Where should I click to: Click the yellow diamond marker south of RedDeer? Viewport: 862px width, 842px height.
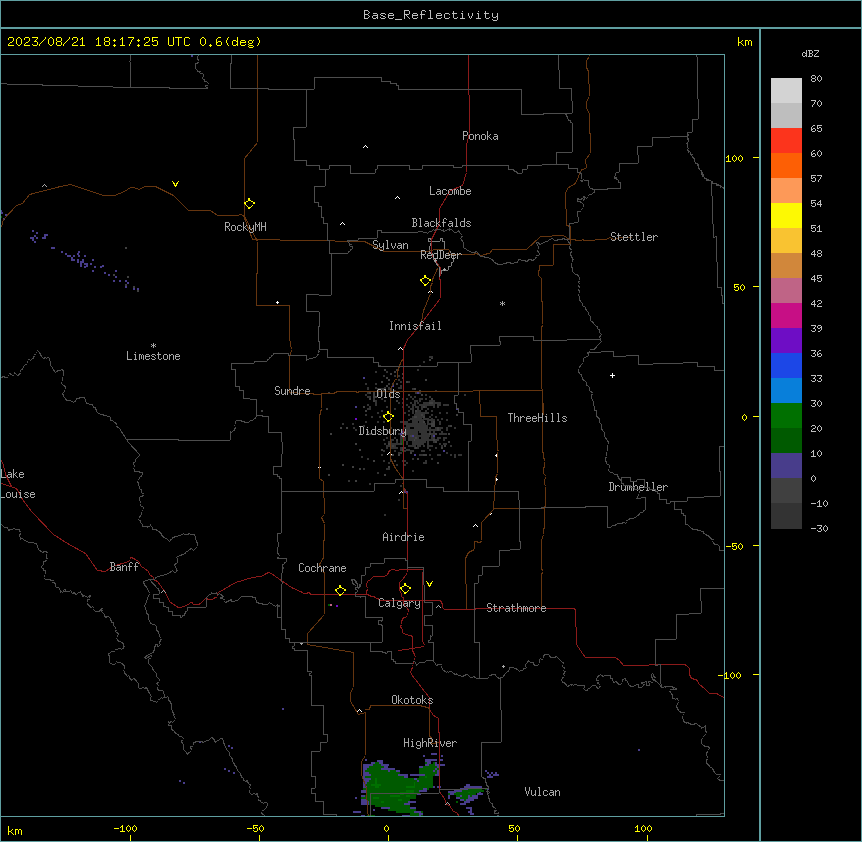tap(426, 280)
